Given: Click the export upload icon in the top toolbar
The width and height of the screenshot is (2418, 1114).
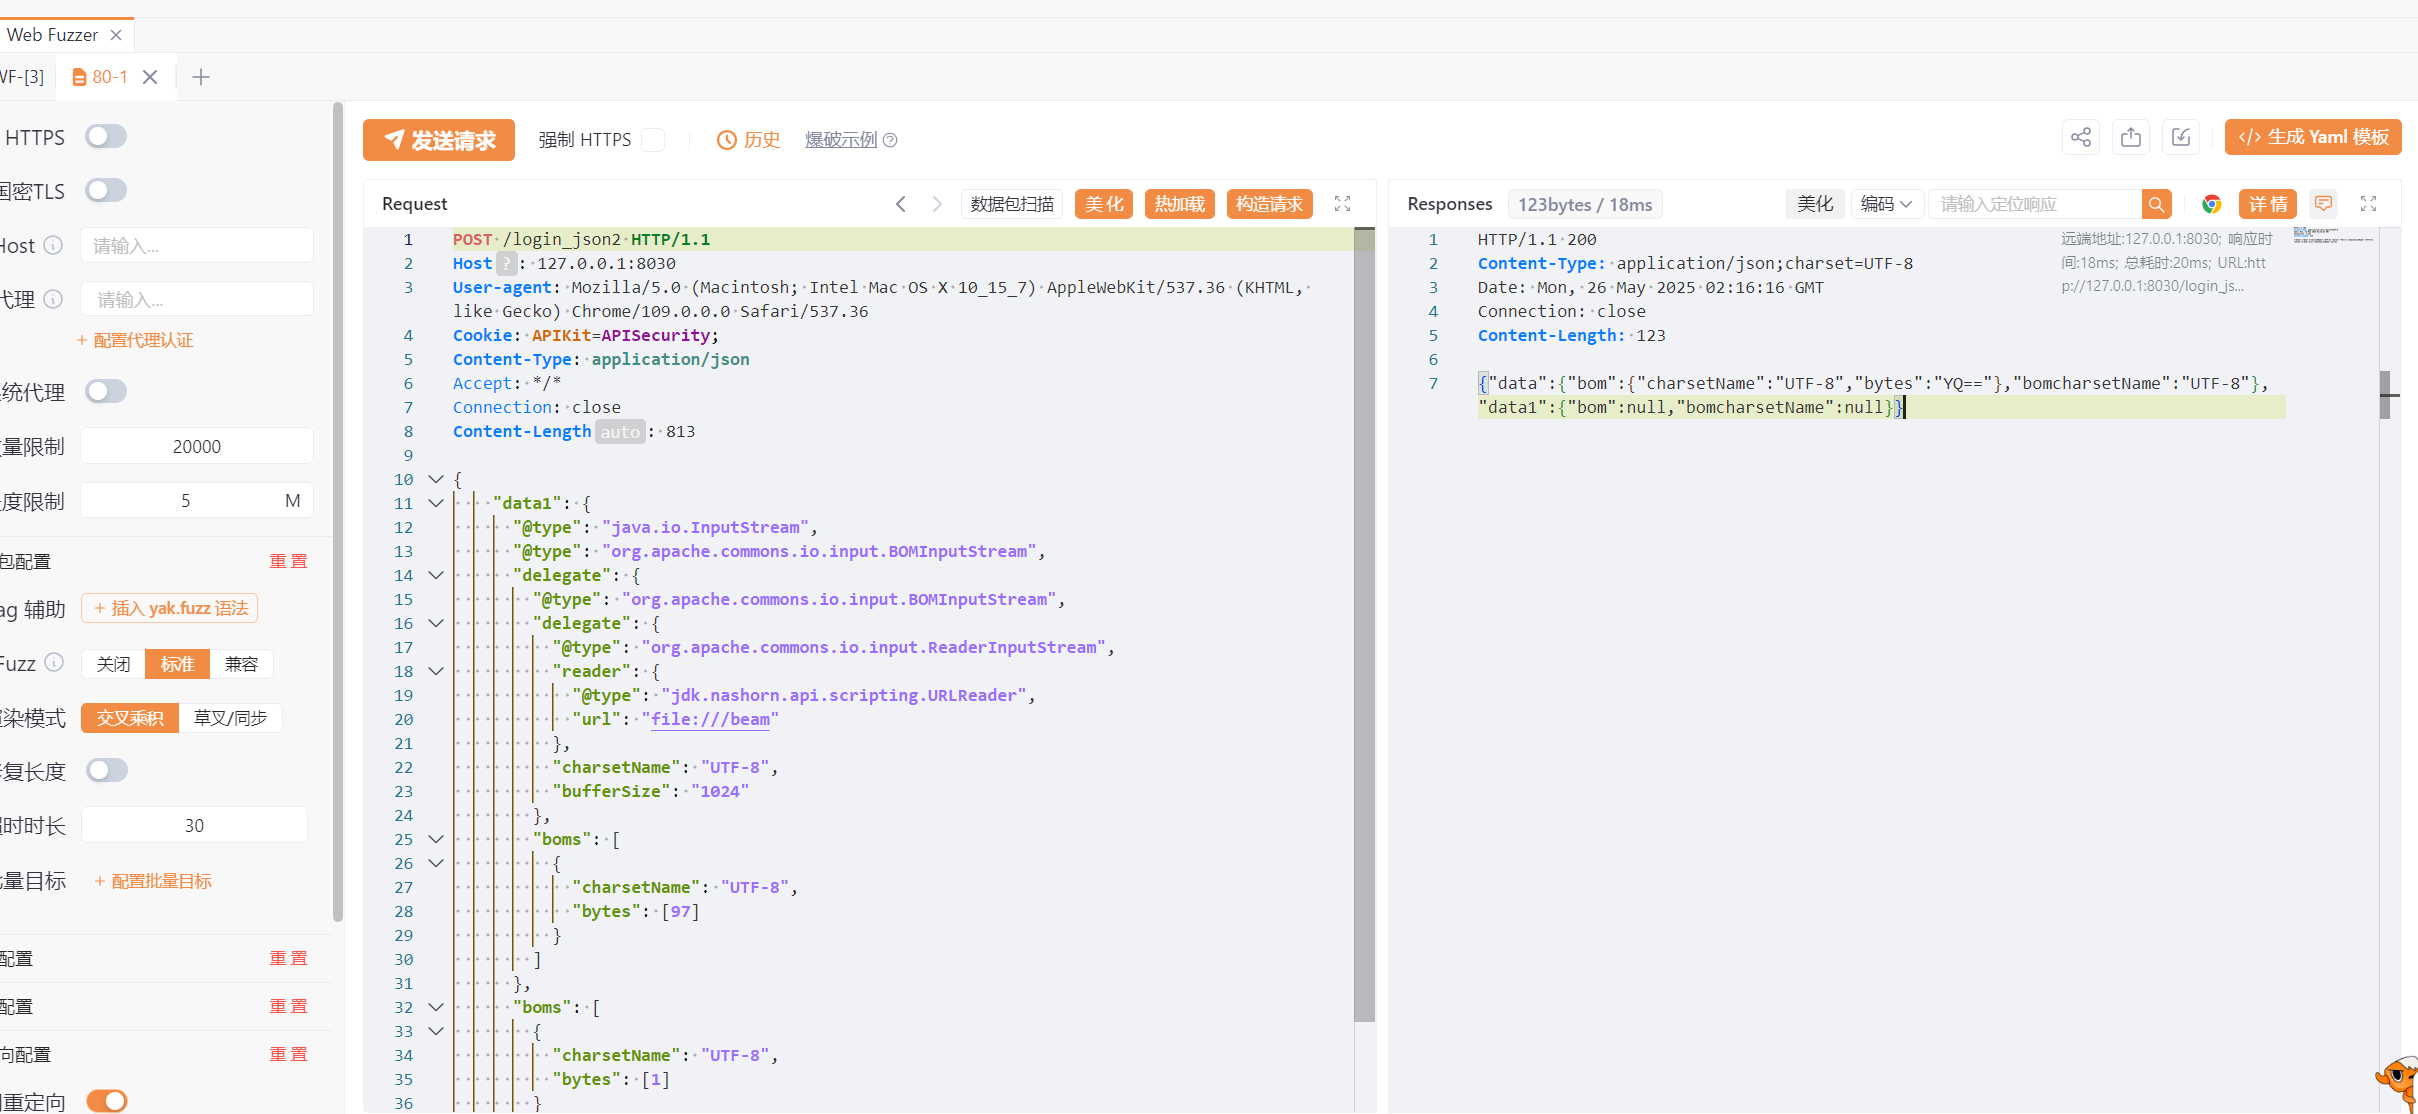Looking at the screenshot, I should 2131,138.
